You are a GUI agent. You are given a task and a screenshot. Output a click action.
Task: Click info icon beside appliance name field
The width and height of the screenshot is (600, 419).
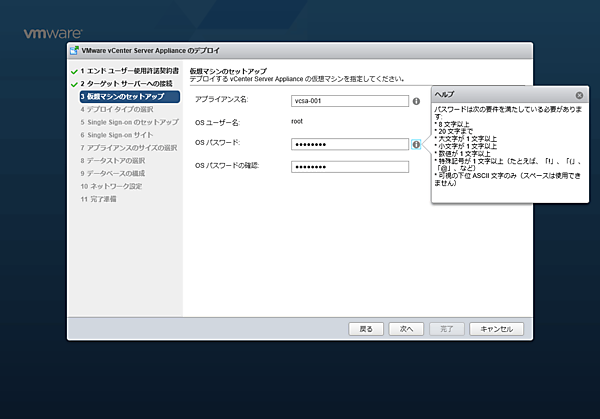(x=416, y=101)
